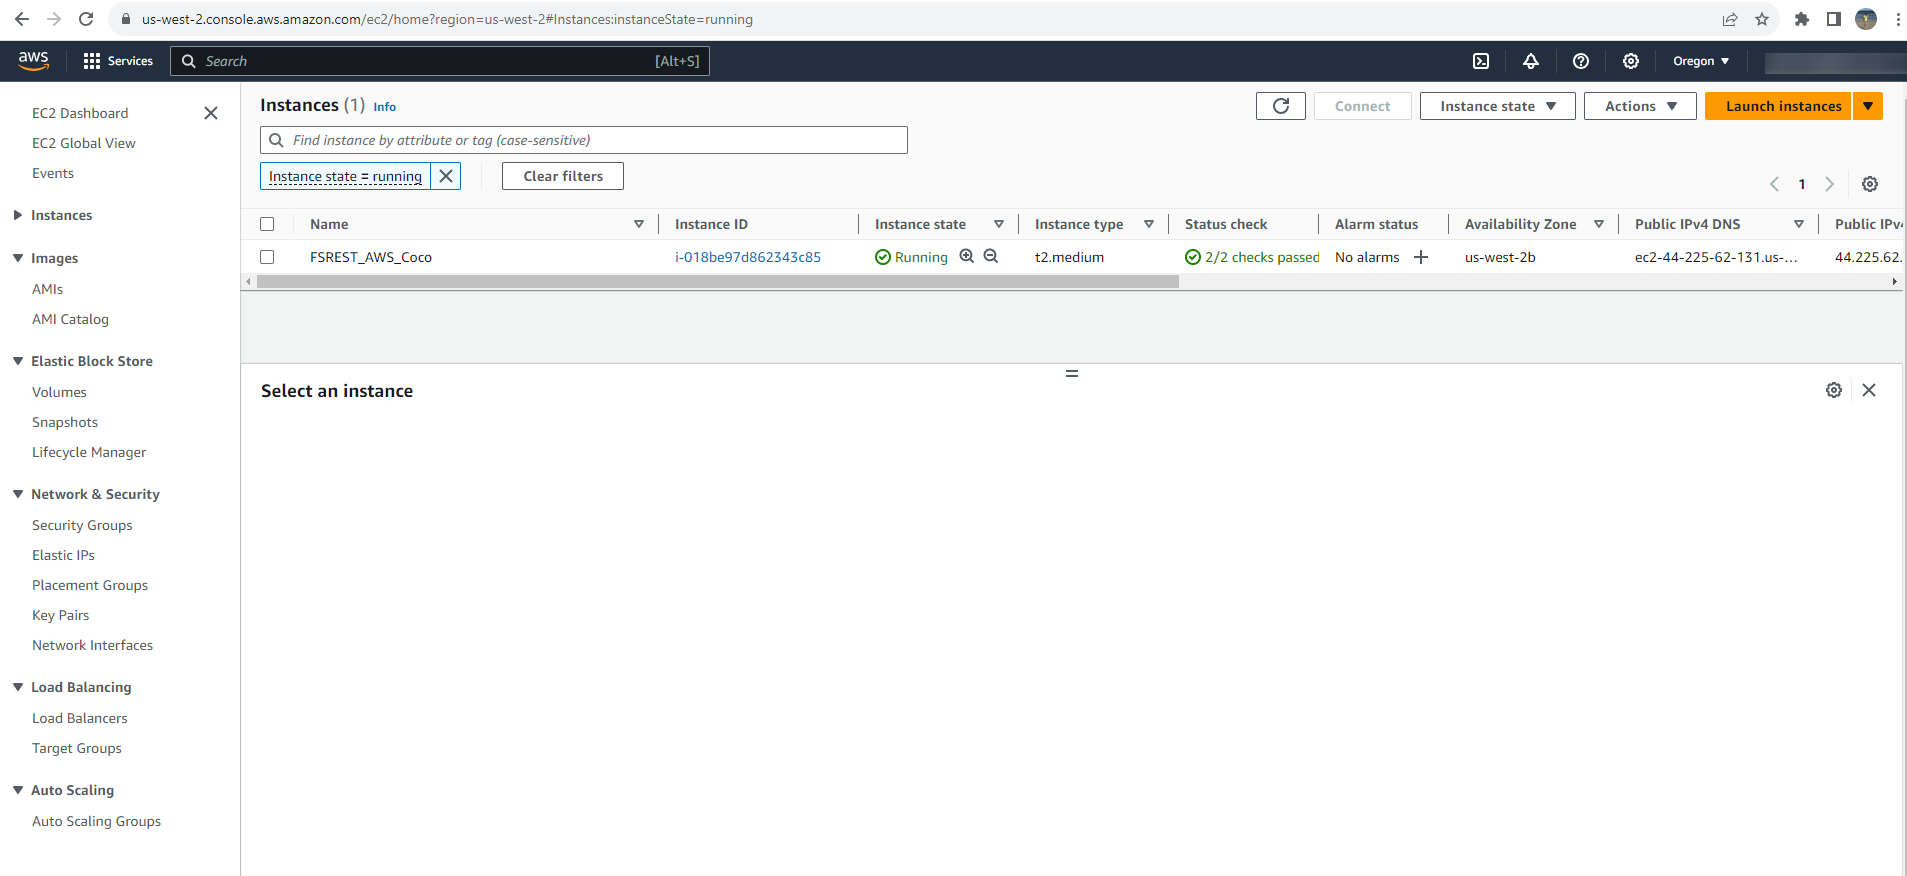Share this page from address bar
The width and height of the screenshot is (1907, 876).
[x=1730, y=19]
